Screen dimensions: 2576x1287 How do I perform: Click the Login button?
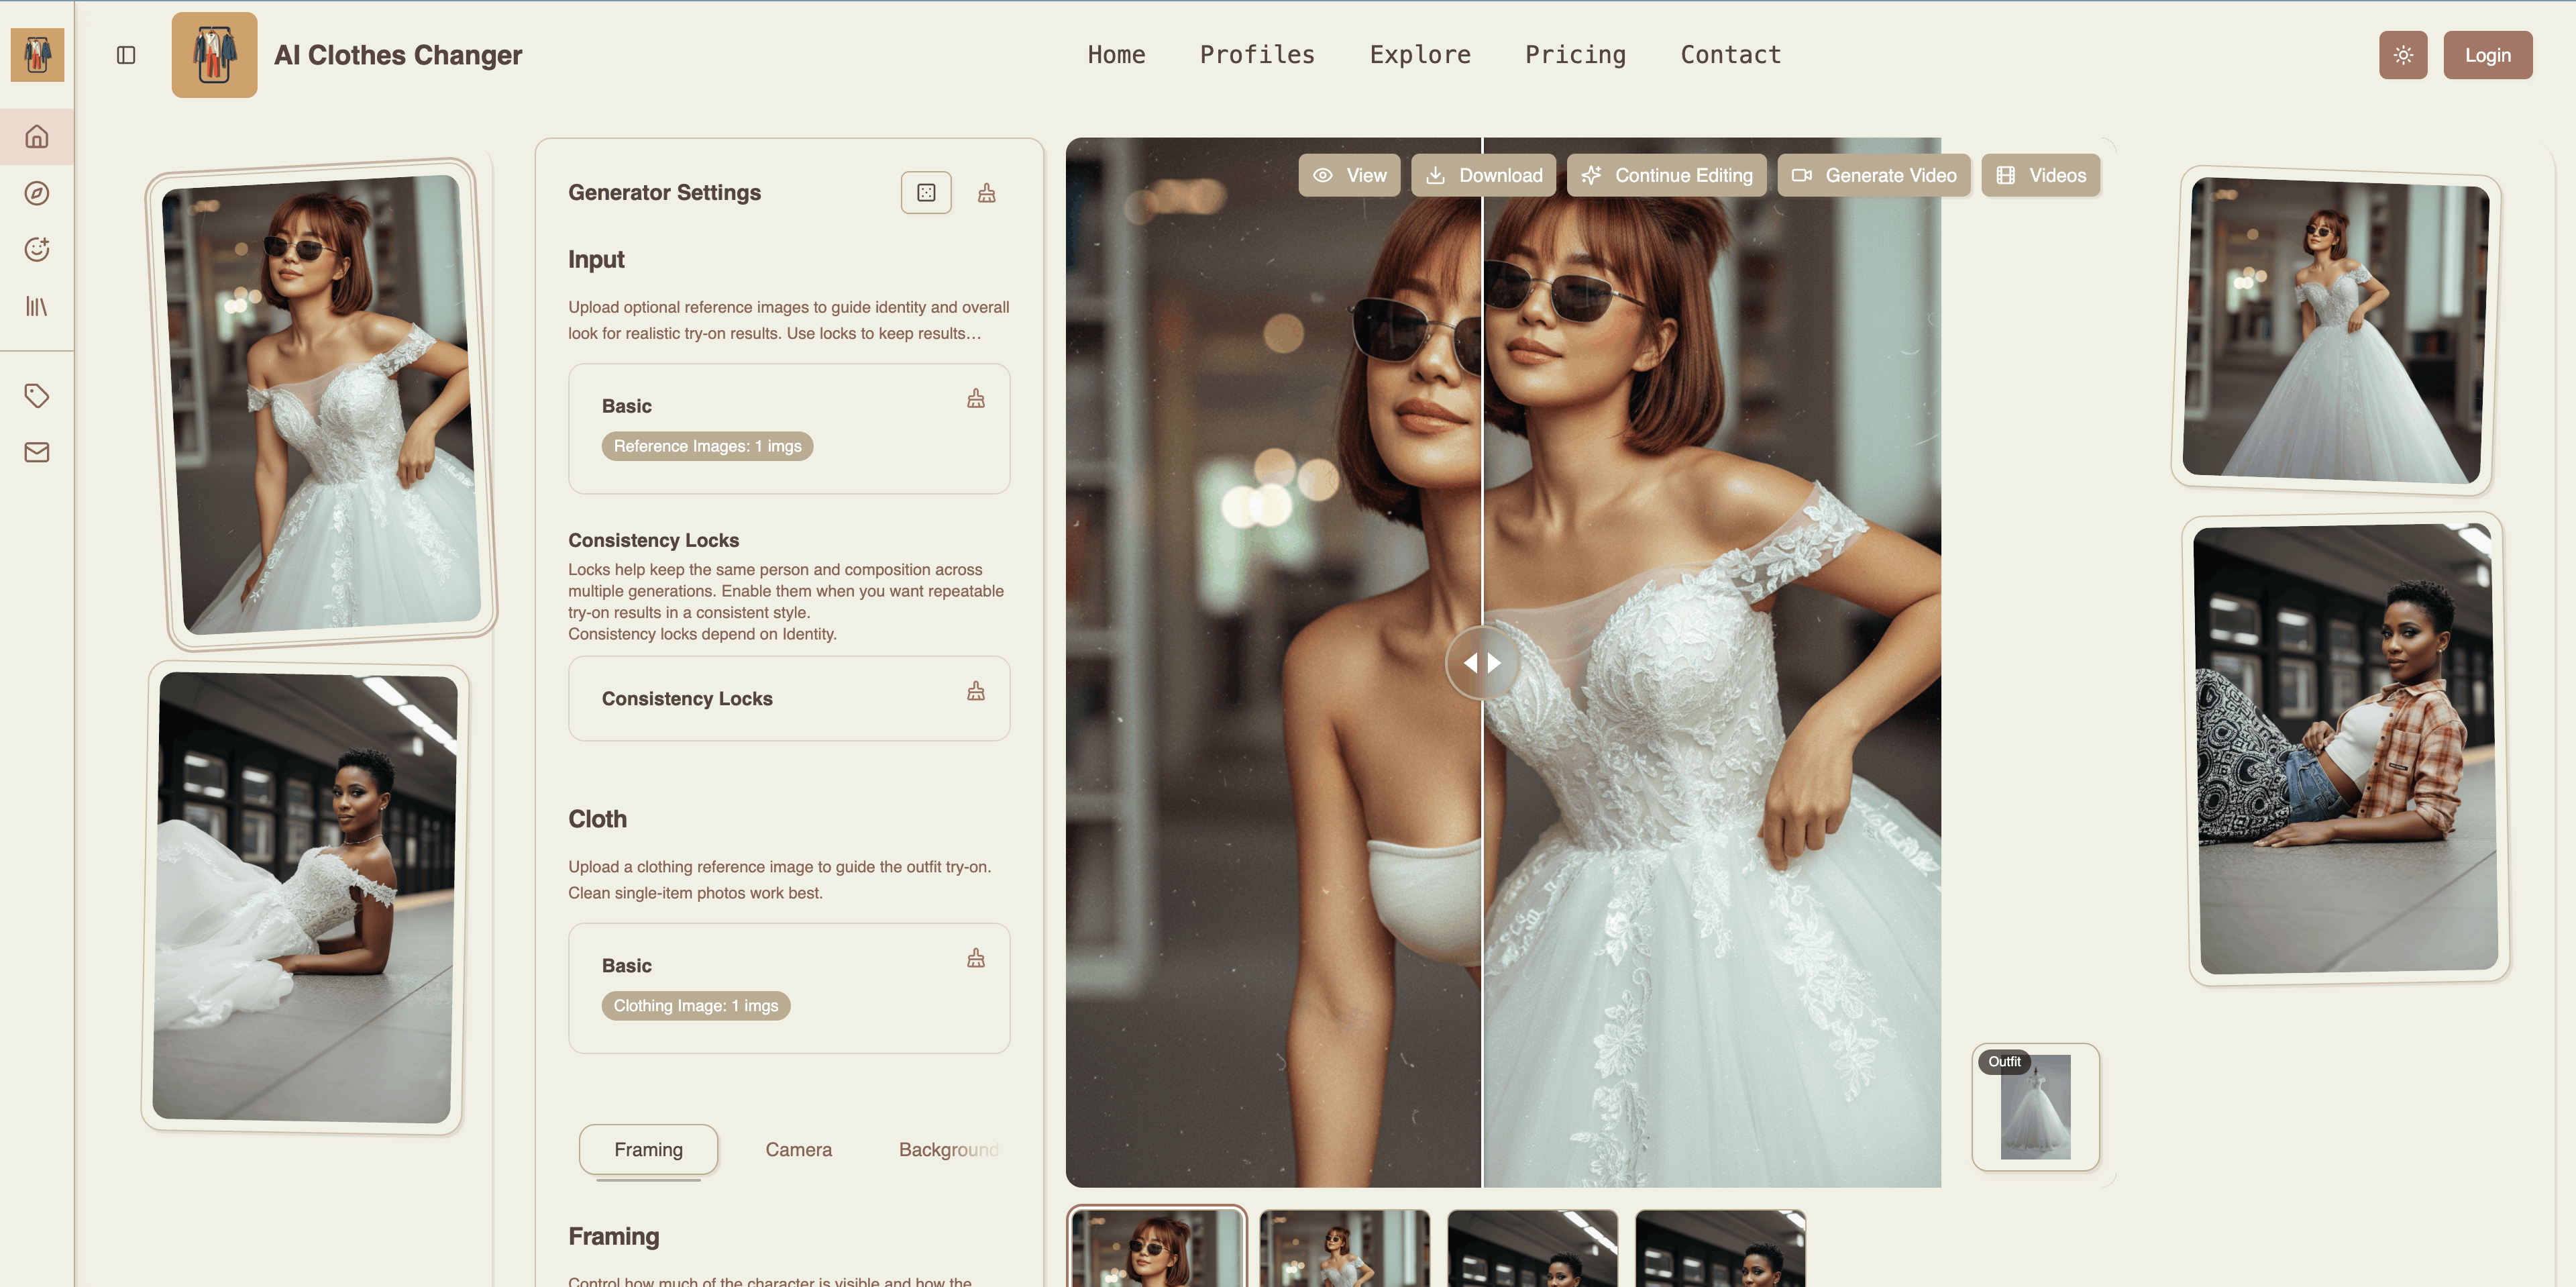click(x=2488, y=55)
